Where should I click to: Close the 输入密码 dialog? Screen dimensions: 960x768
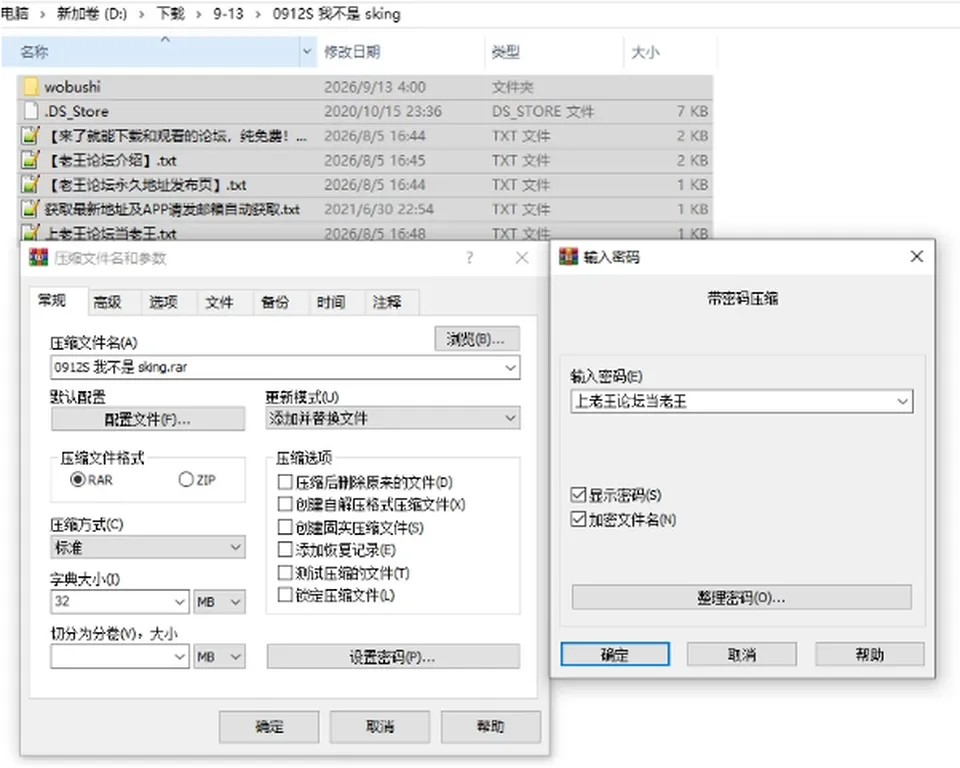917,256
